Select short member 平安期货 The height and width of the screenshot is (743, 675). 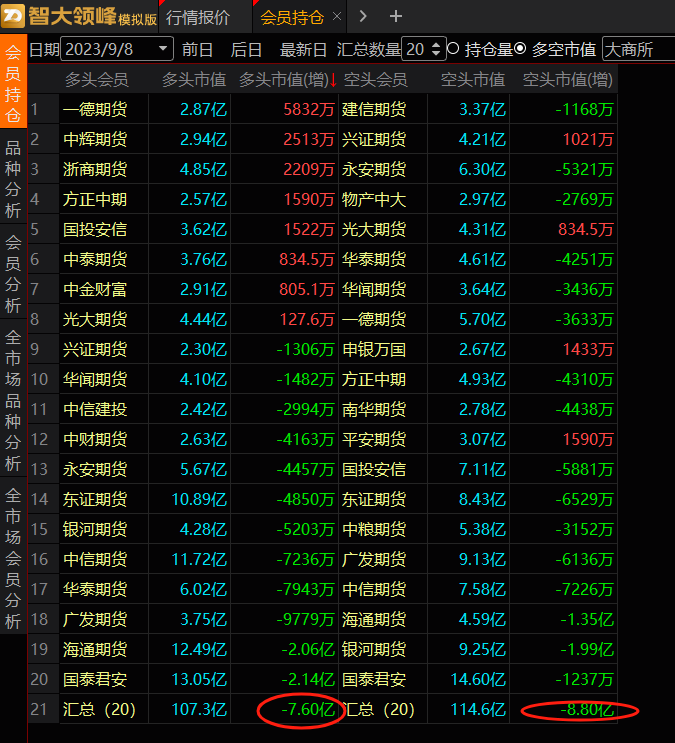(374, 439)
